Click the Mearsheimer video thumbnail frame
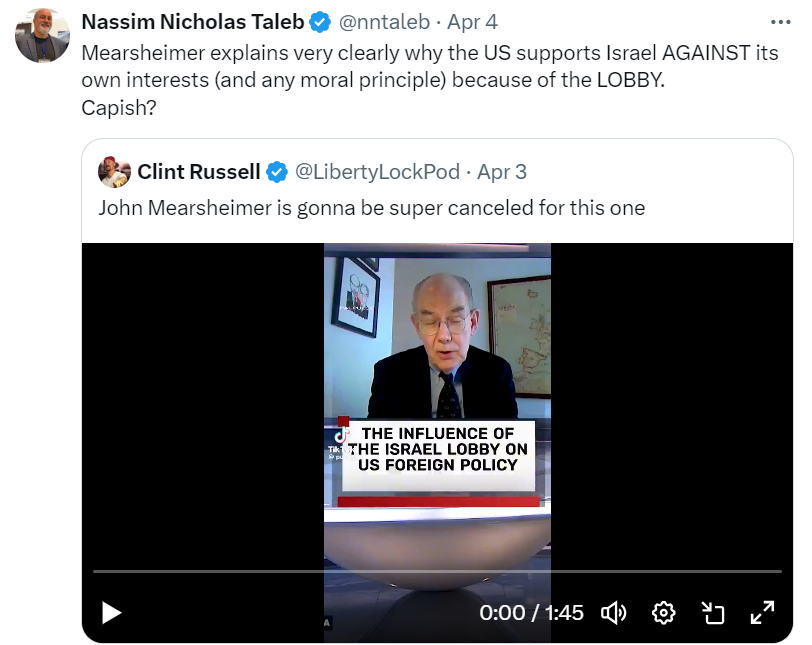This screenshot has height=645, width=812. pyautogui.click(x=437, y=380)
